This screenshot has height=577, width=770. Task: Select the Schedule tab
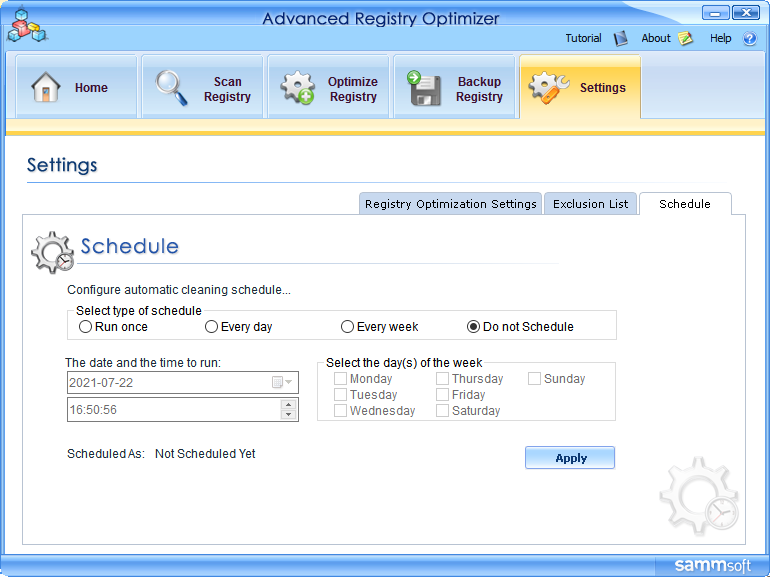click(x=685, y=204)
